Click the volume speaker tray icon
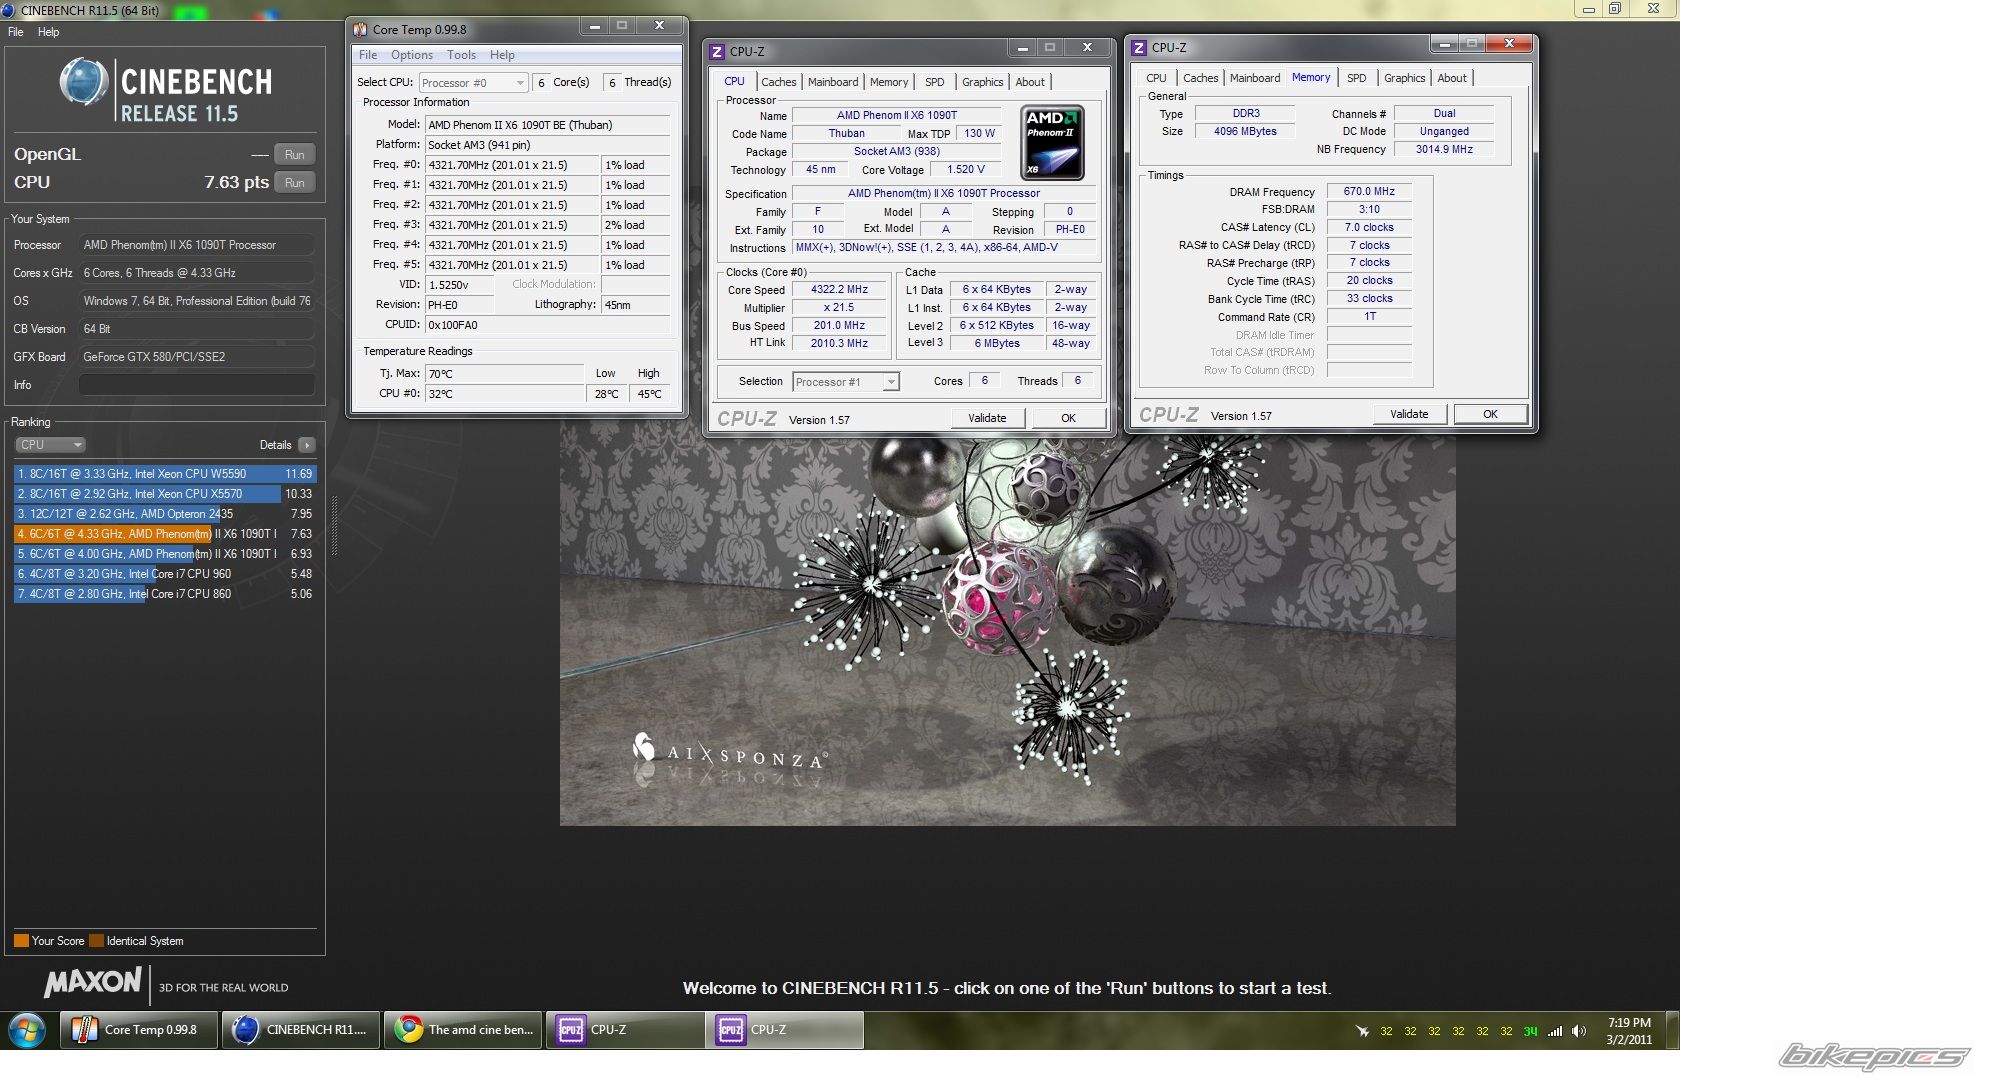Viewport: 1995px width, 1080px height. click(x=1579, y=1031)
